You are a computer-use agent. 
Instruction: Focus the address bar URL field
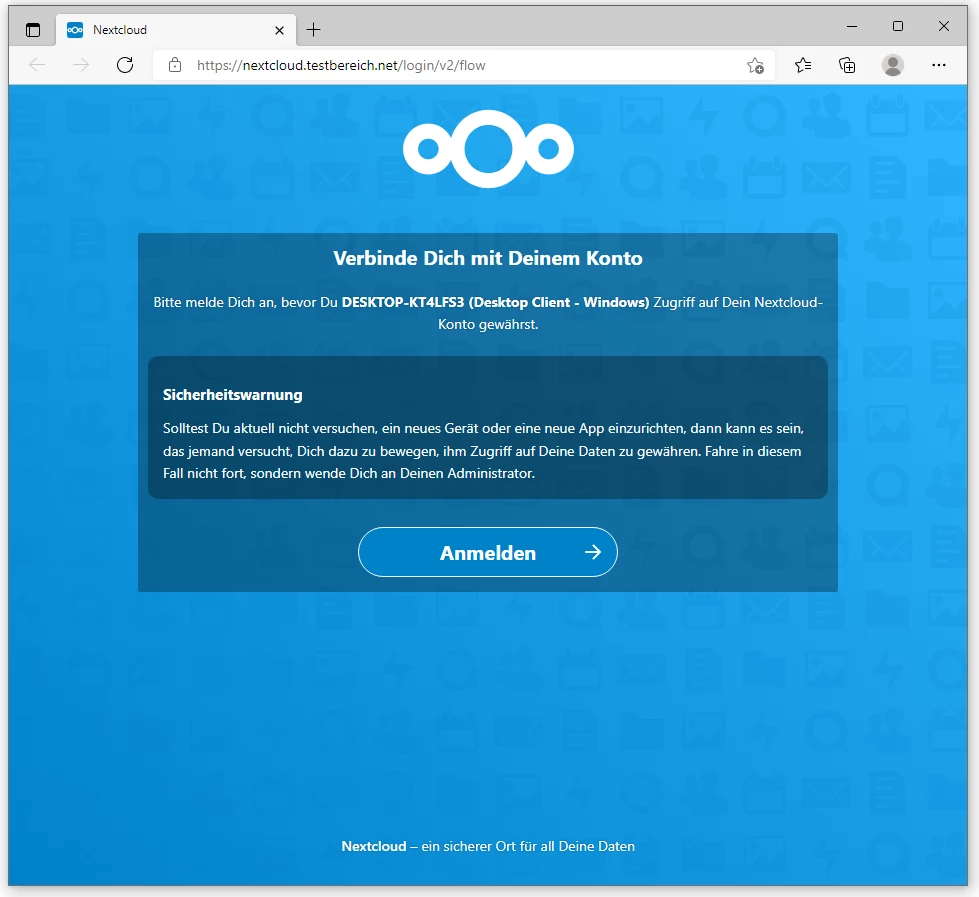pyautogui.click(x=465, y=66)
